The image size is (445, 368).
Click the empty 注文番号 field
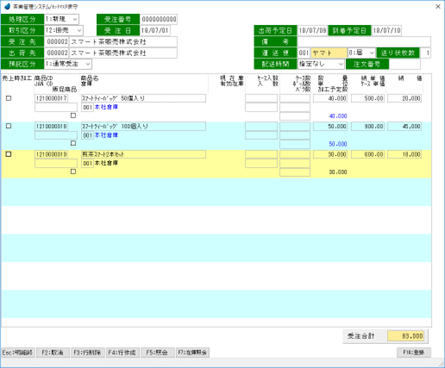pos(405,64)
